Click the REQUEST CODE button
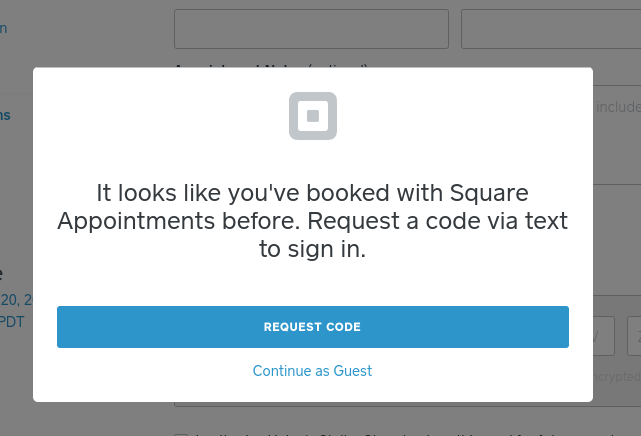 (313, 327)
